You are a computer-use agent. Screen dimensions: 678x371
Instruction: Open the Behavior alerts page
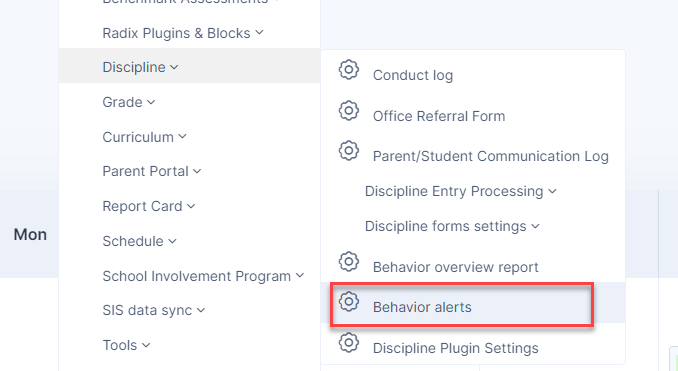click(422, 307)
